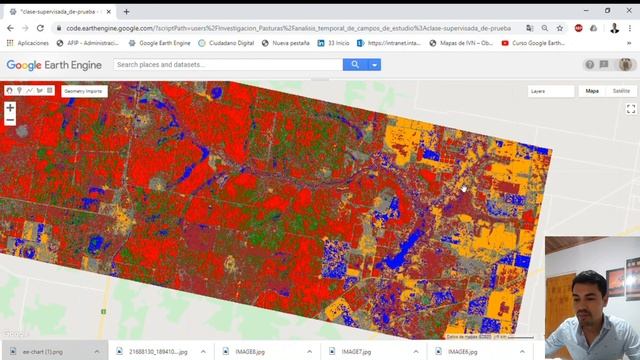Screen dimensions: 640x360
Task: Click the zoom magnifier icon in address bar
Action: point(545,28)
